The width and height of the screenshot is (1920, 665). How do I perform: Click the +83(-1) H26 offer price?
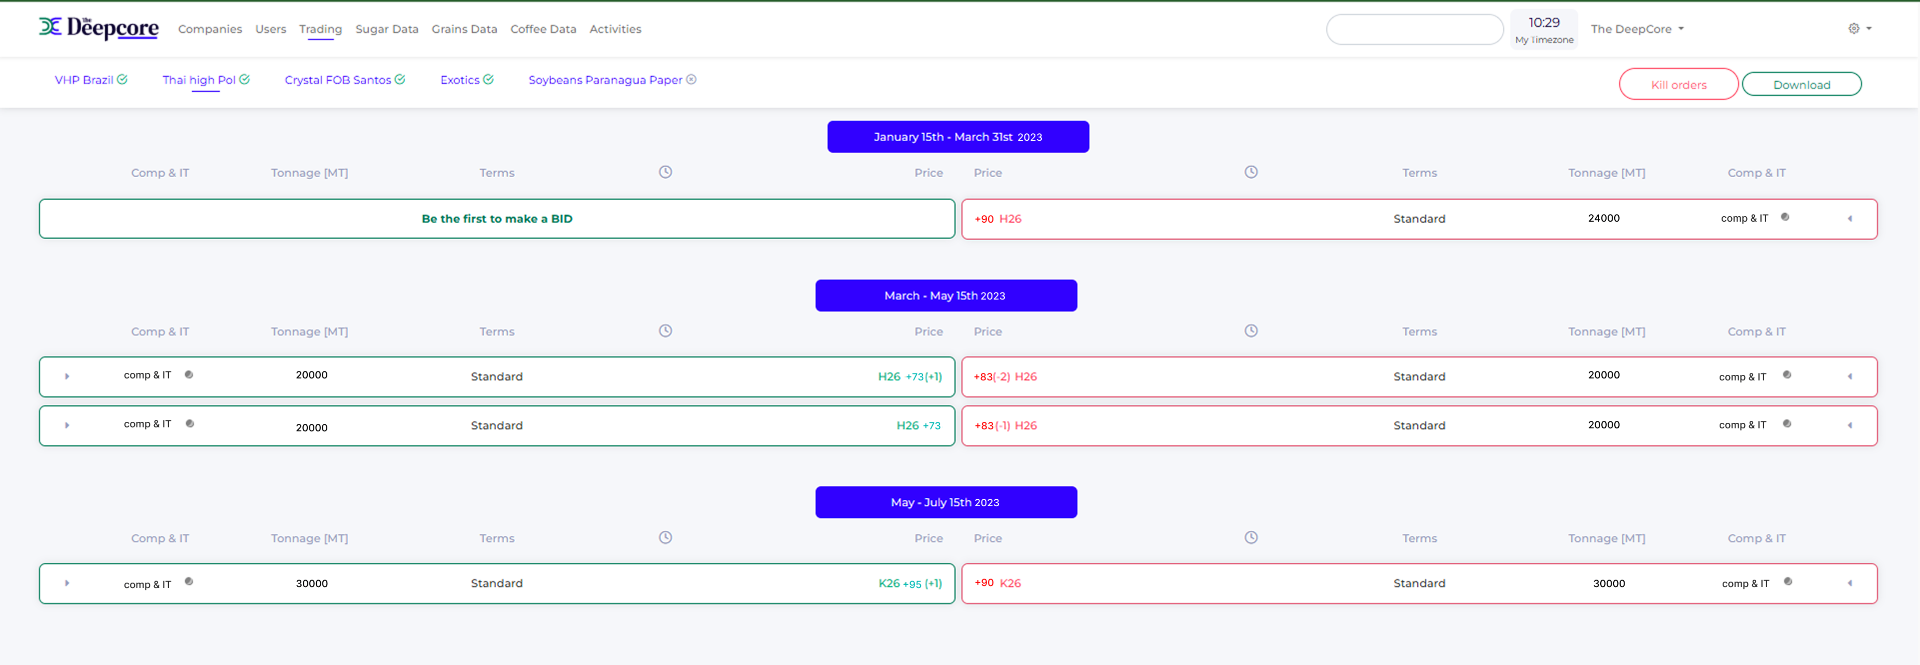click(1005, 426)
